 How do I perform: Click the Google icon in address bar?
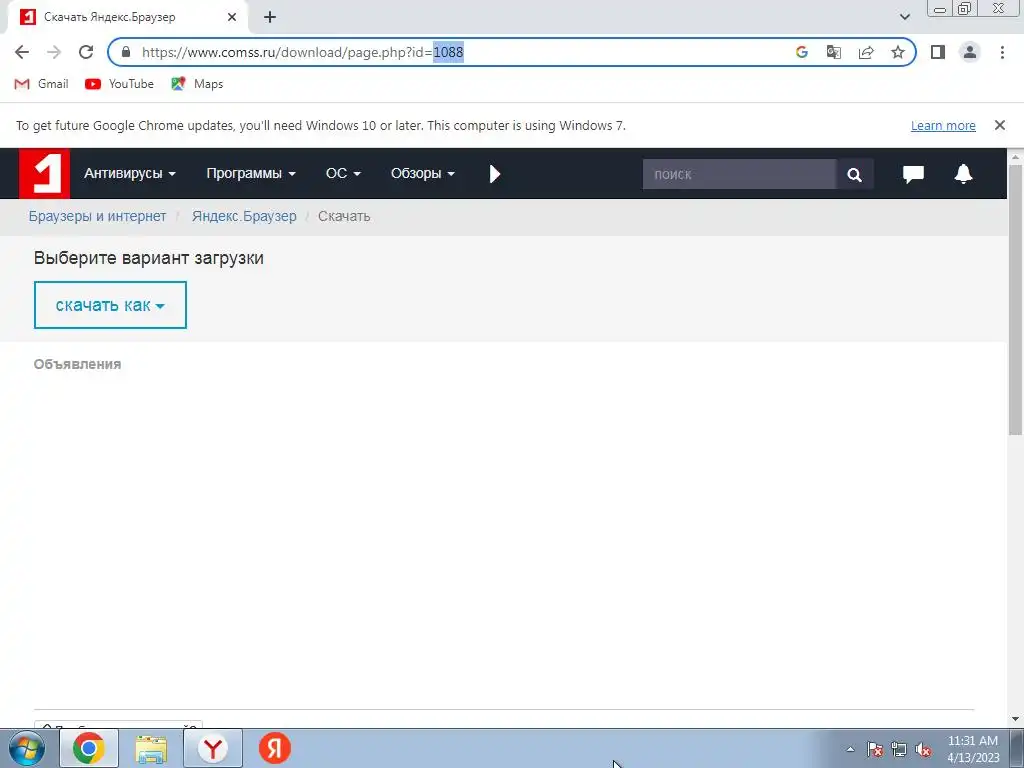pos(802,52)
